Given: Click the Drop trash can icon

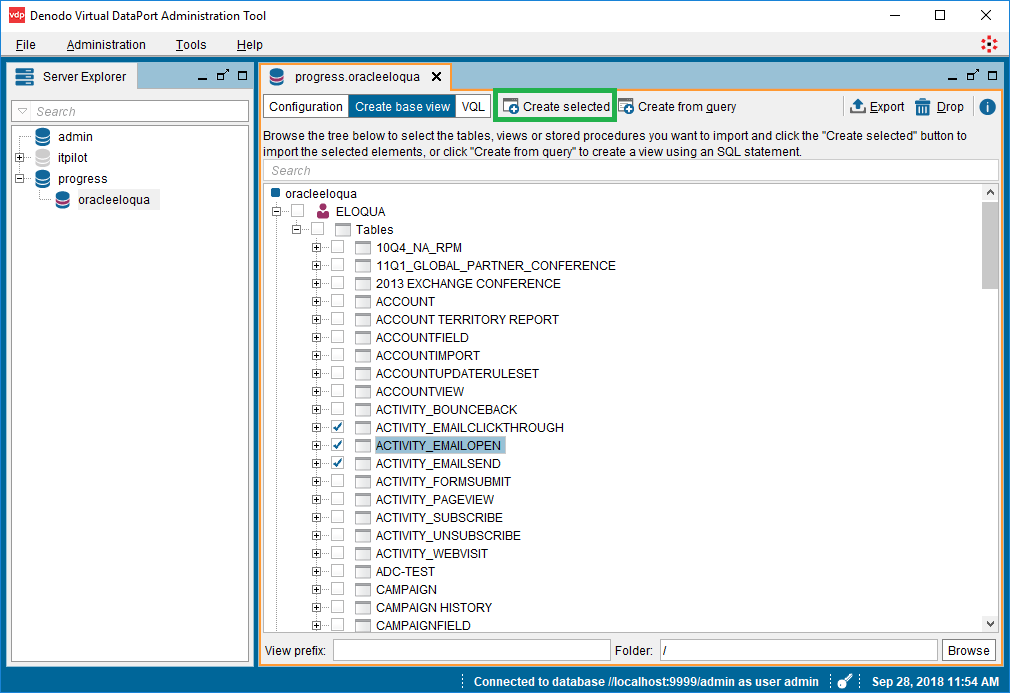Looking at the screenshot, I should (923, 107).
